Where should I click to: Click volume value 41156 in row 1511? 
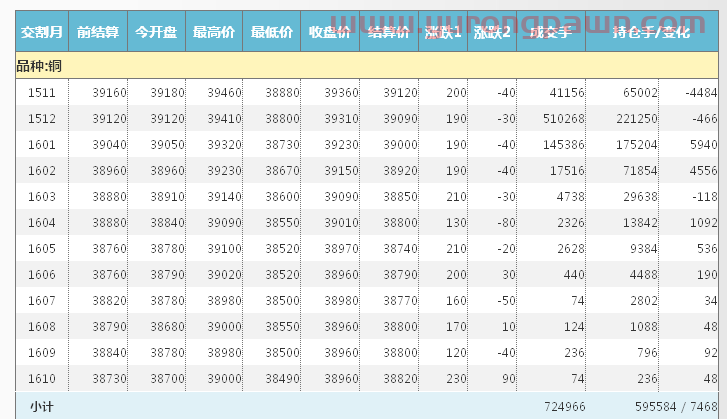pyautogui.click(x=566, y=93)
